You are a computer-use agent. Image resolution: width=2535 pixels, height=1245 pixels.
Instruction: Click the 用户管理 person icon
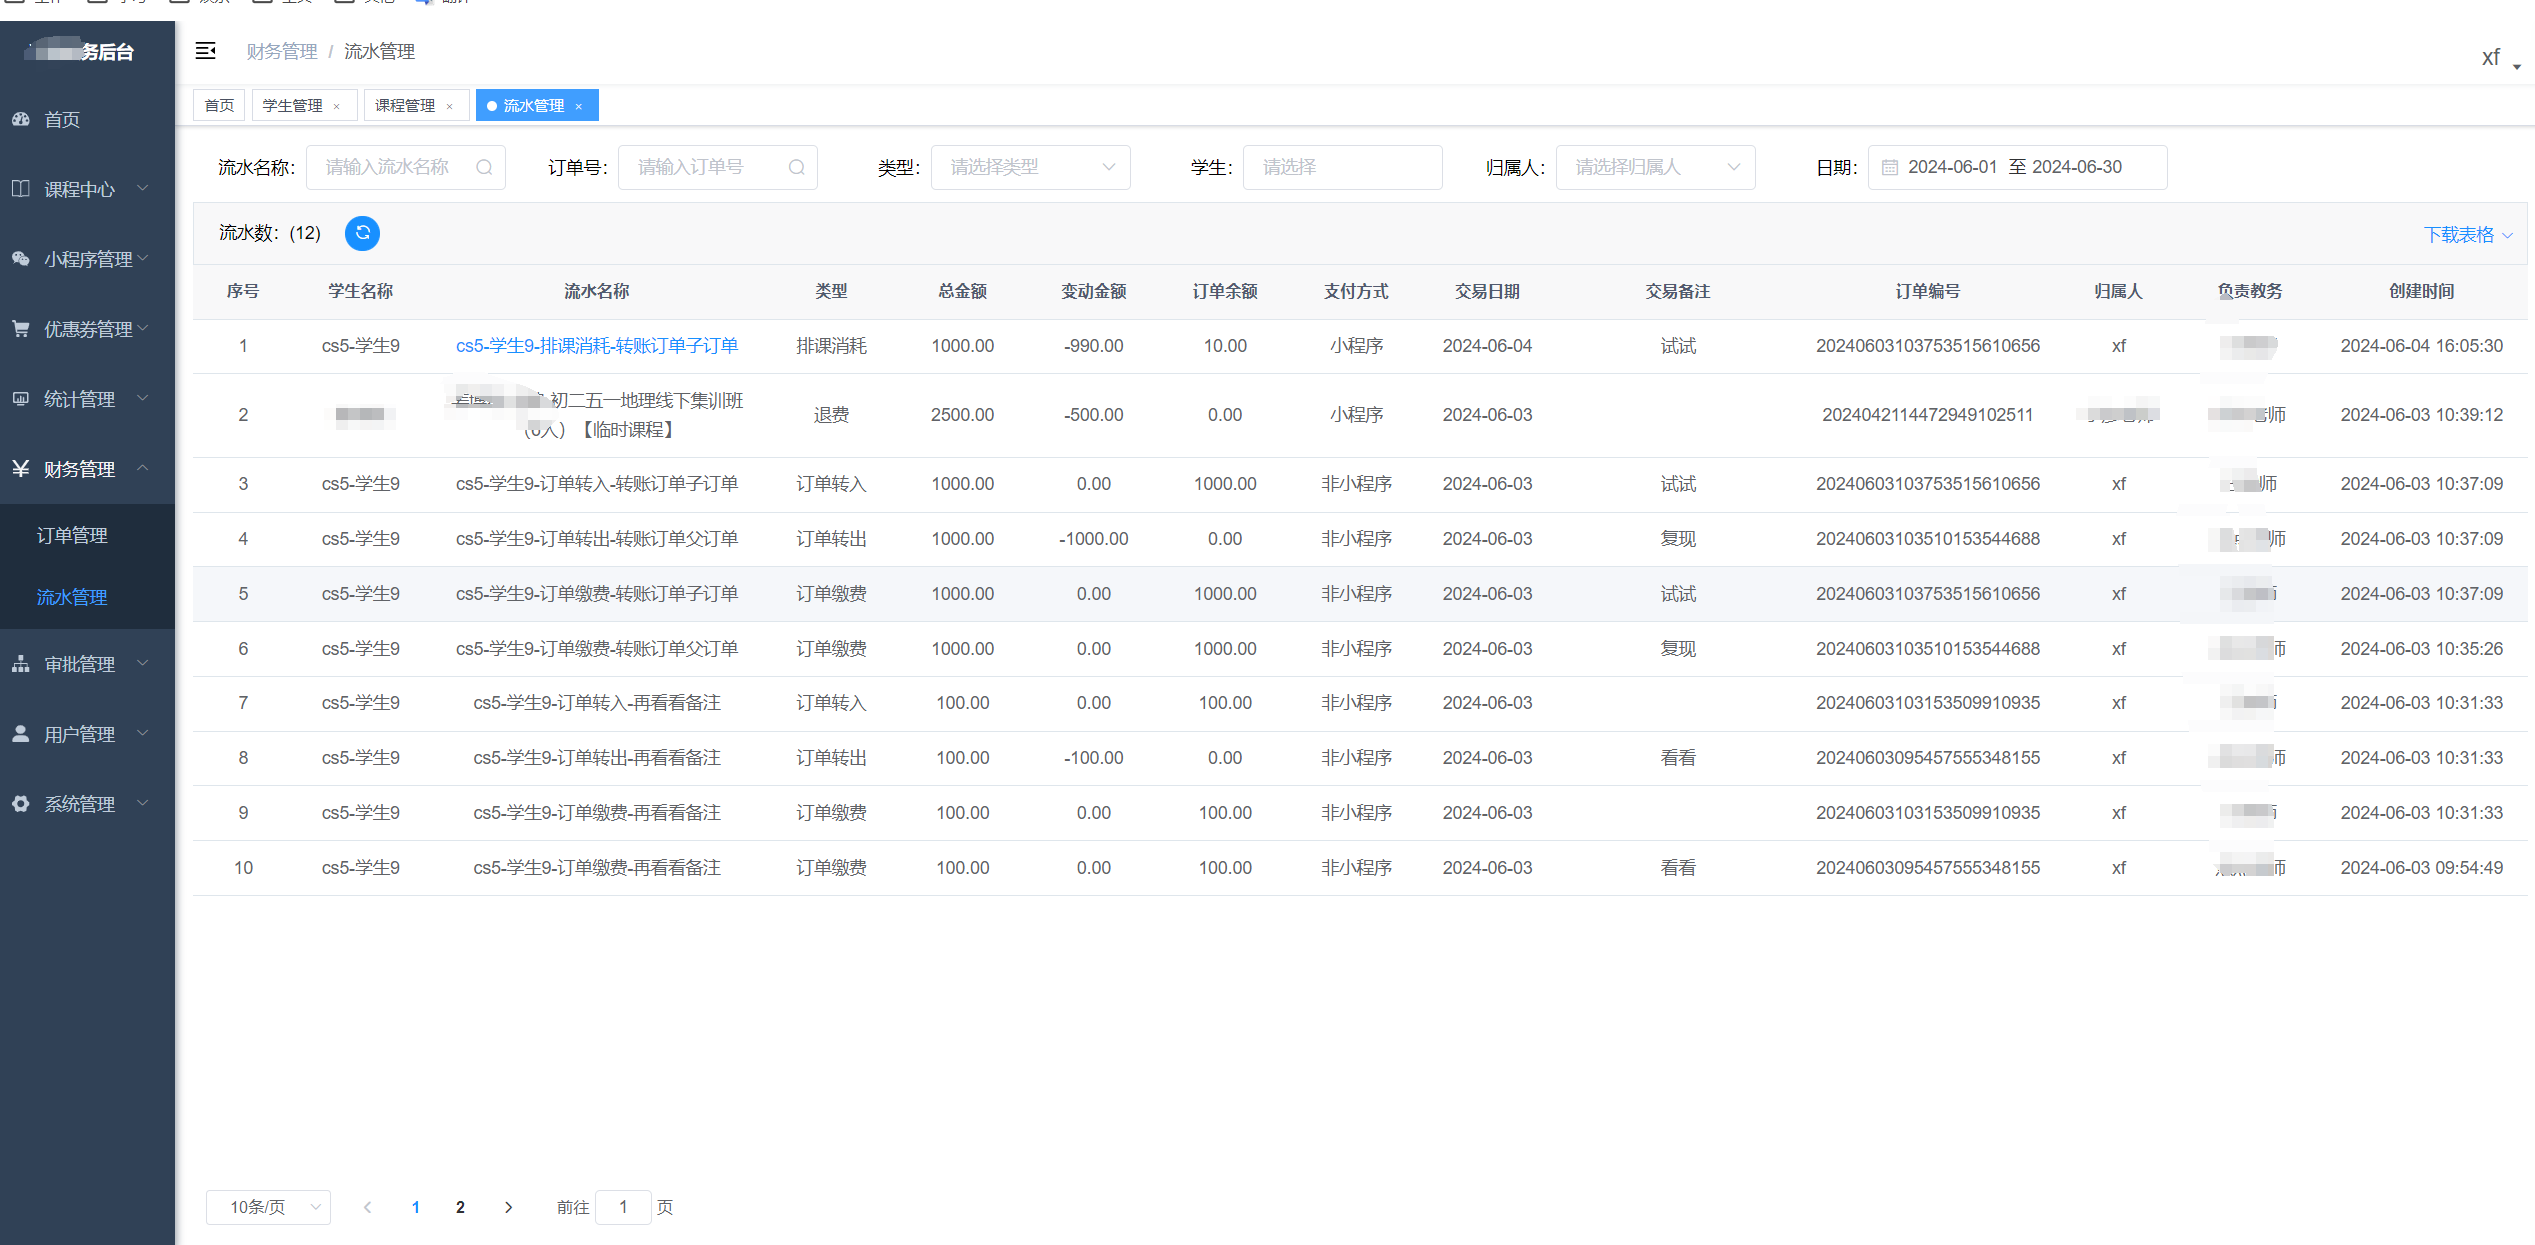[x=21, y=734]
